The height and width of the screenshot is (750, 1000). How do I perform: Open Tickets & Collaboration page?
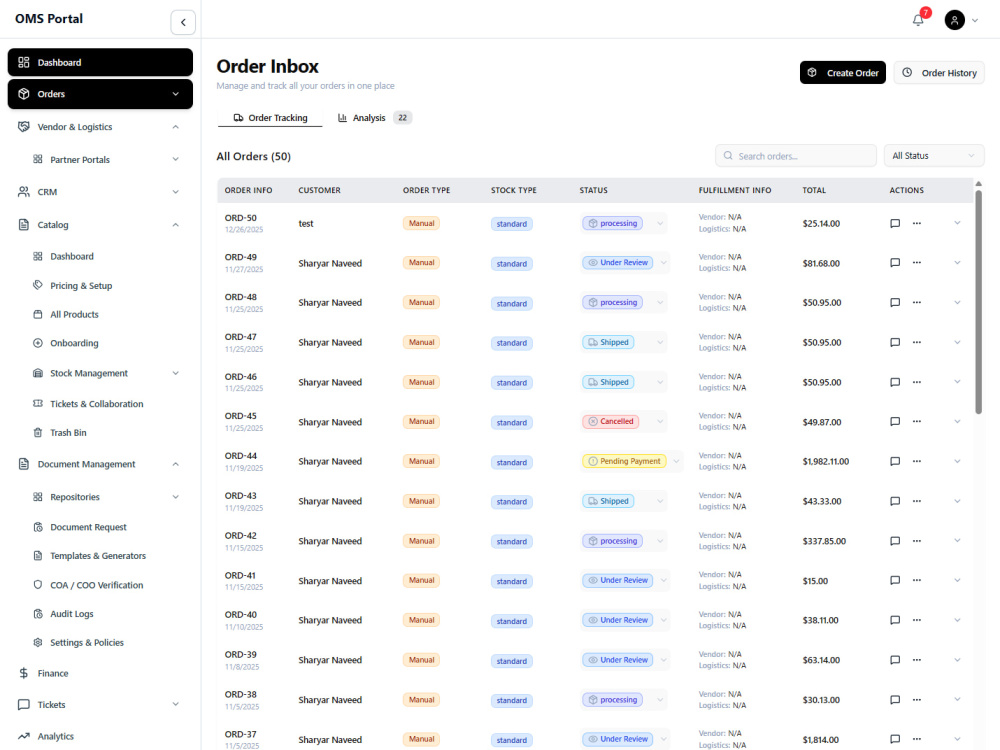pos(97,404)
